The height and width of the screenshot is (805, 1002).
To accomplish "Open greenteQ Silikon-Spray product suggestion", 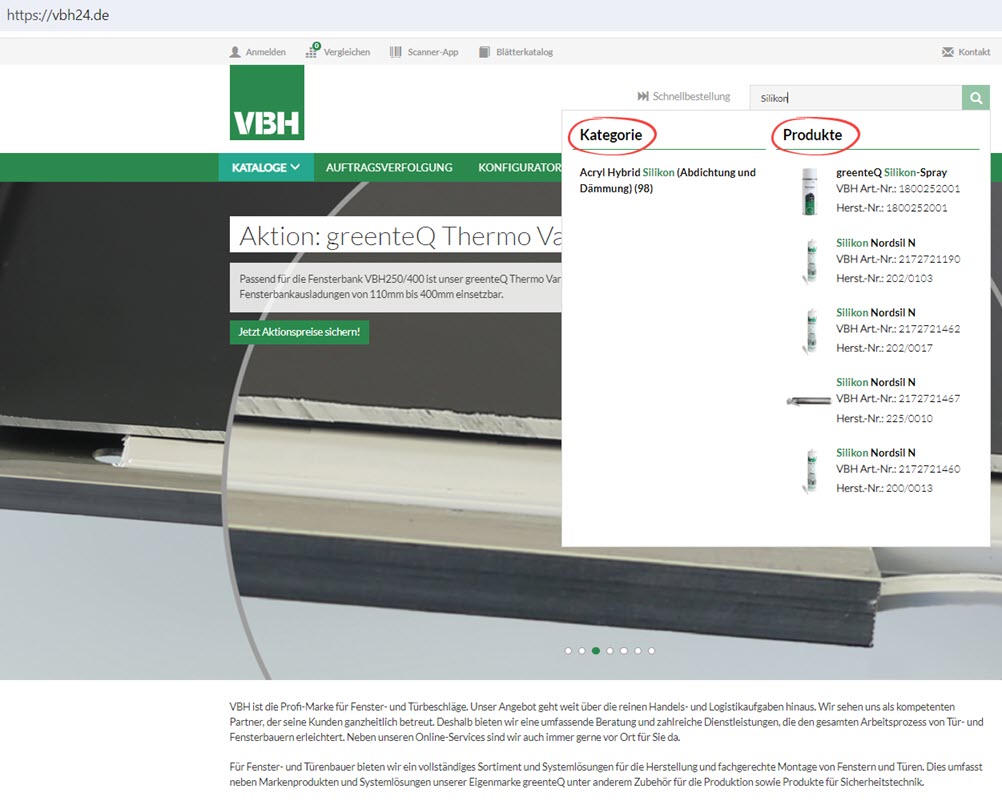I will point(891,172).
